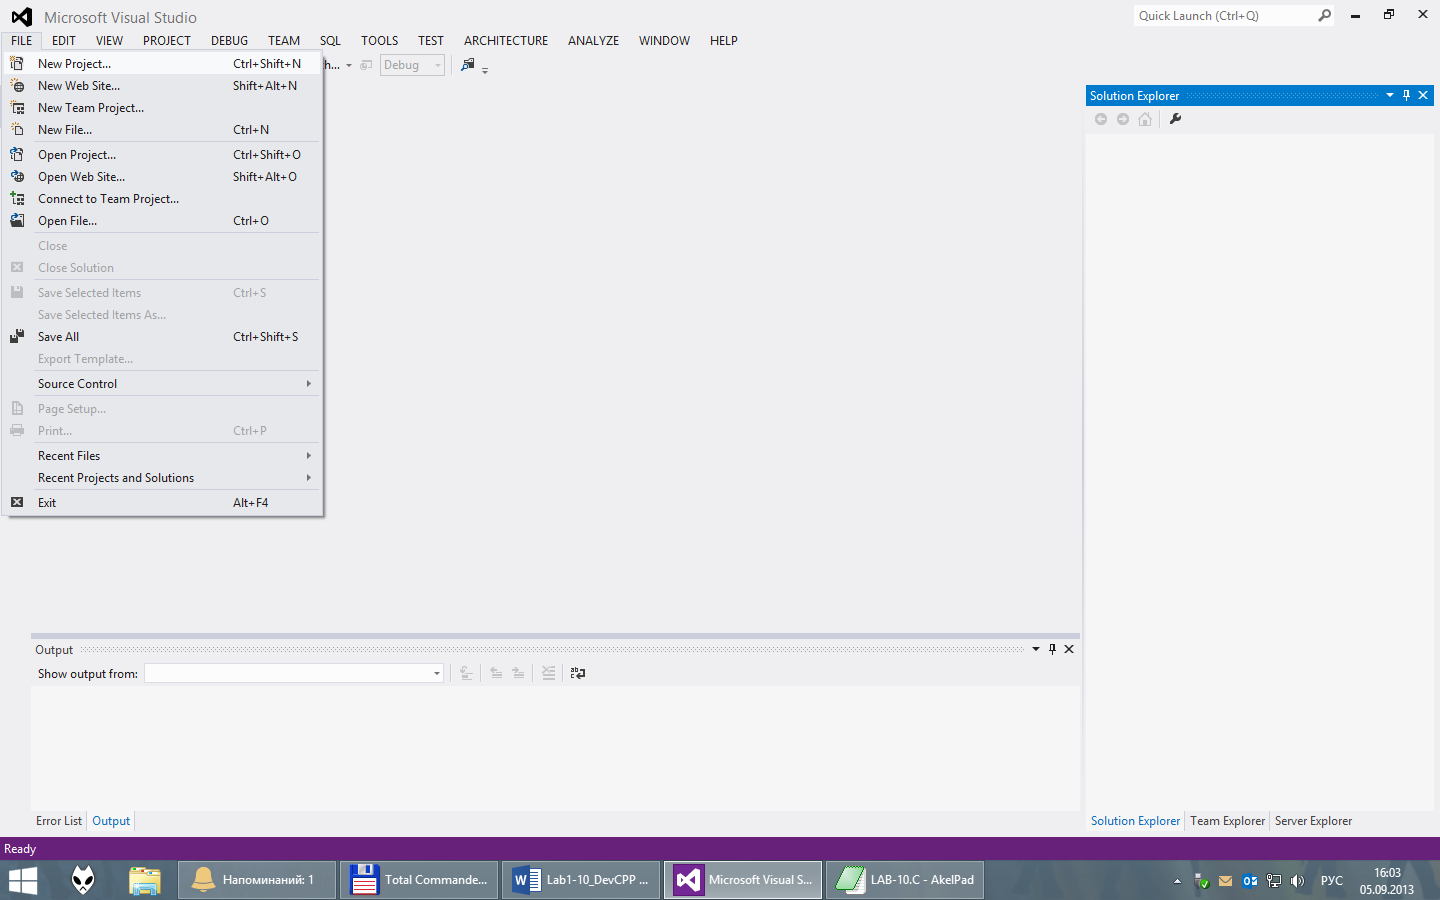Click the Find in Files toolbar icon
Image resolution: width=1440 pixels, height=900 pixels.
tap(467, 65)
